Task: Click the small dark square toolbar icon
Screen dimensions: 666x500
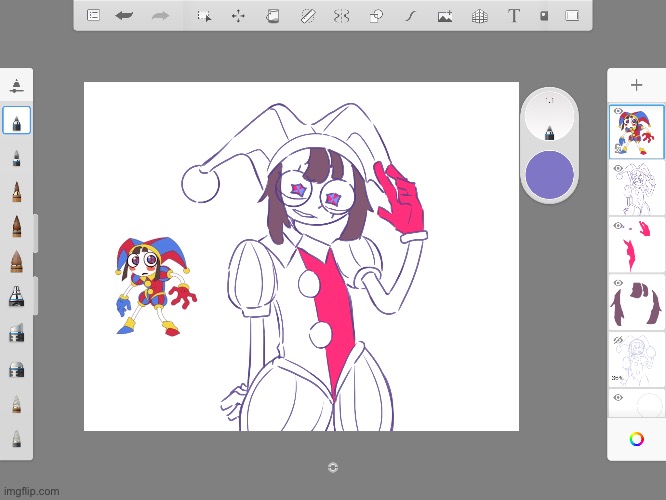Action: coord(544,16)
